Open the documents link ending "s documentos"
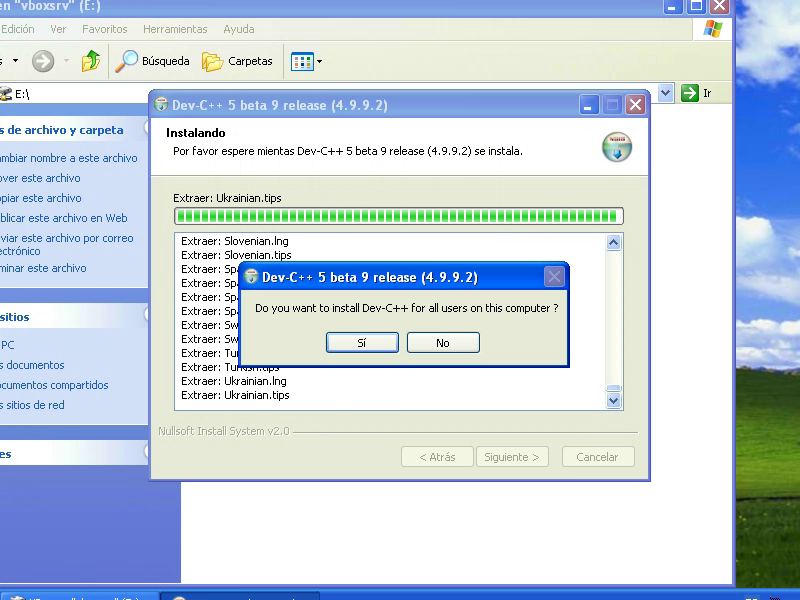The image size is (800, 600). point(32,365)
